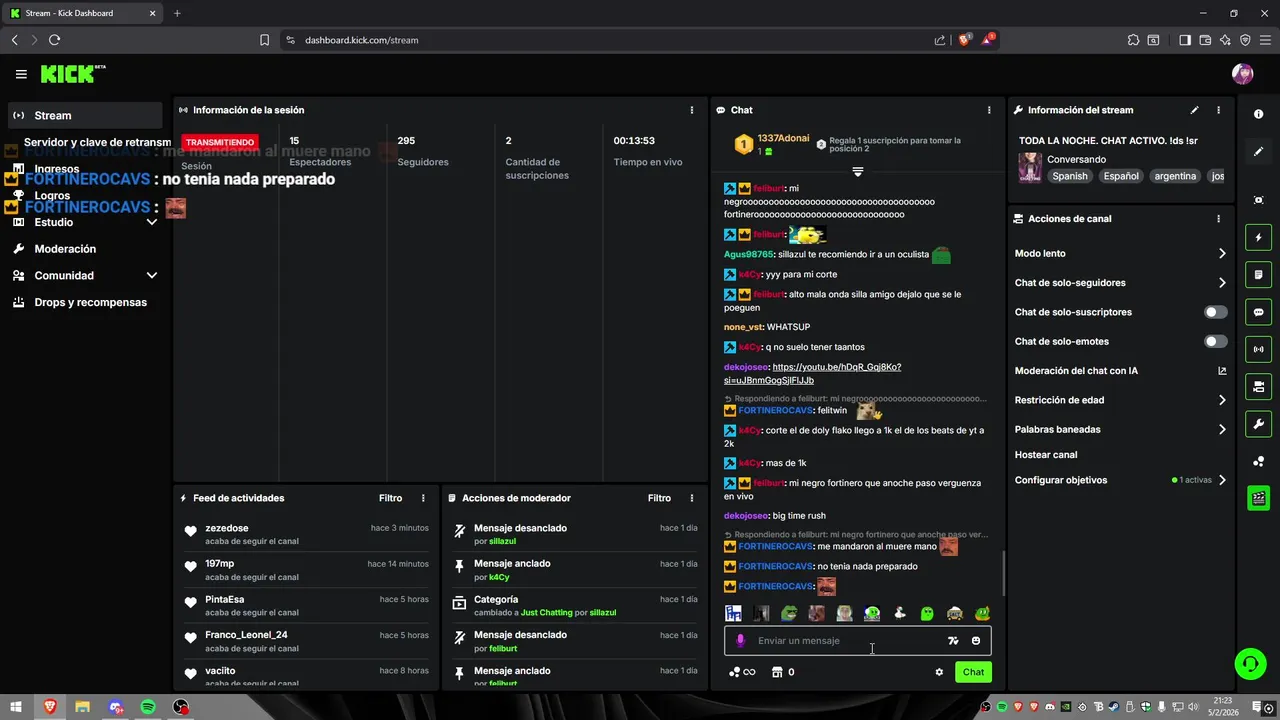Open Moderación del chat con IA external link
This screenshot has width=1280, height=720.
coord(1222,371)
